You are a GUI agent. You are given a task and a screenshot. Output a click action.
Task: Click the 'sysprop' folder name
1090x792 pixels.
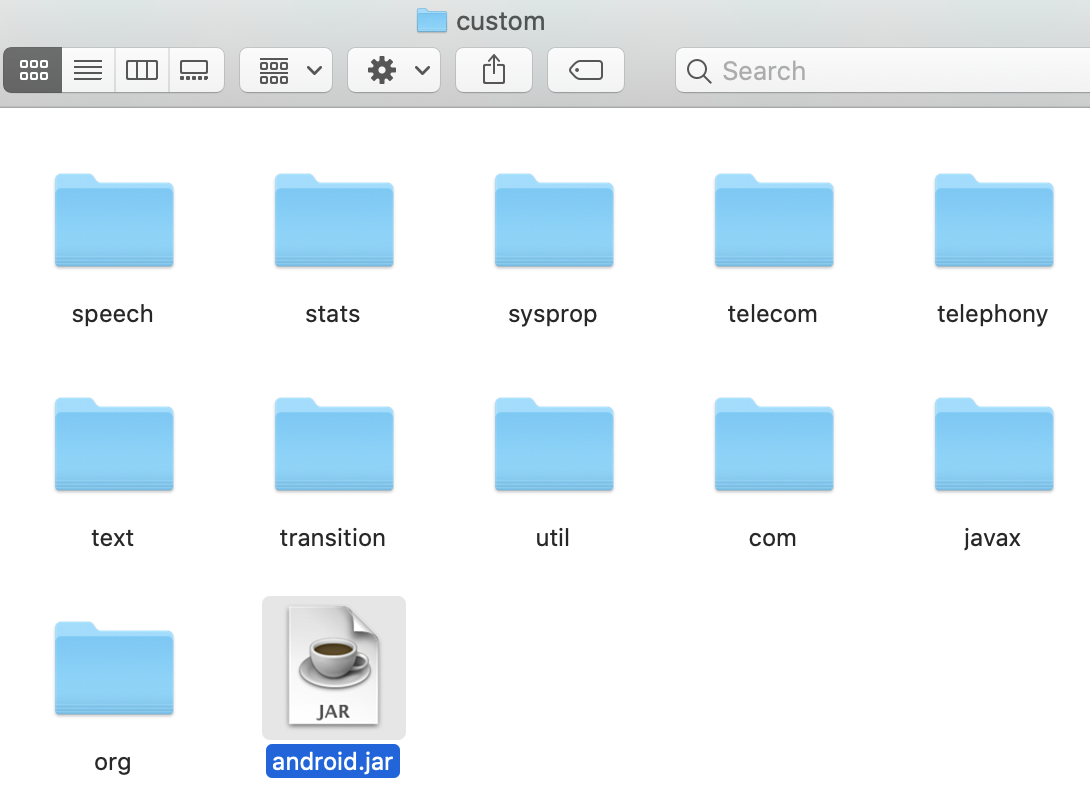(553, 314)
